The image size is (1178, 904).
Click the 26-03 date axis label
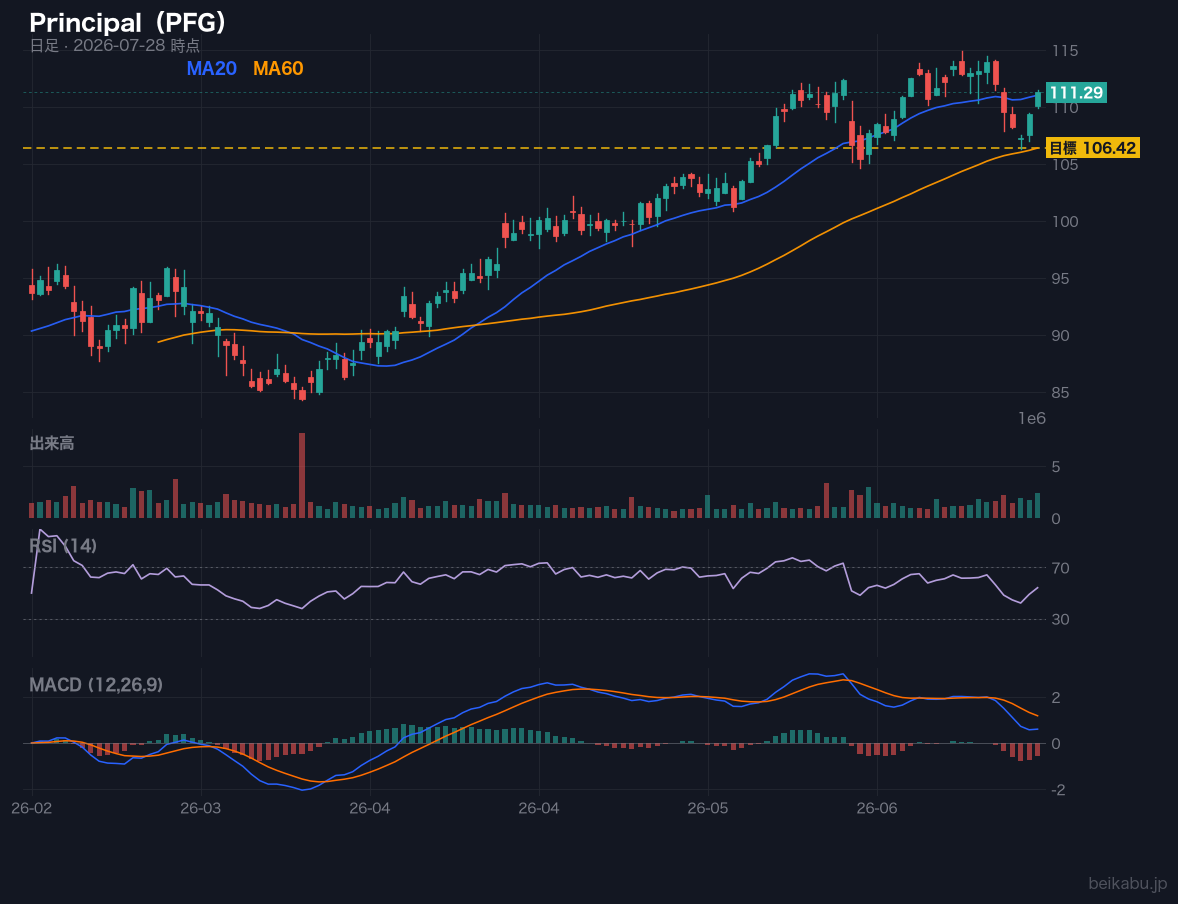point(201,808)
